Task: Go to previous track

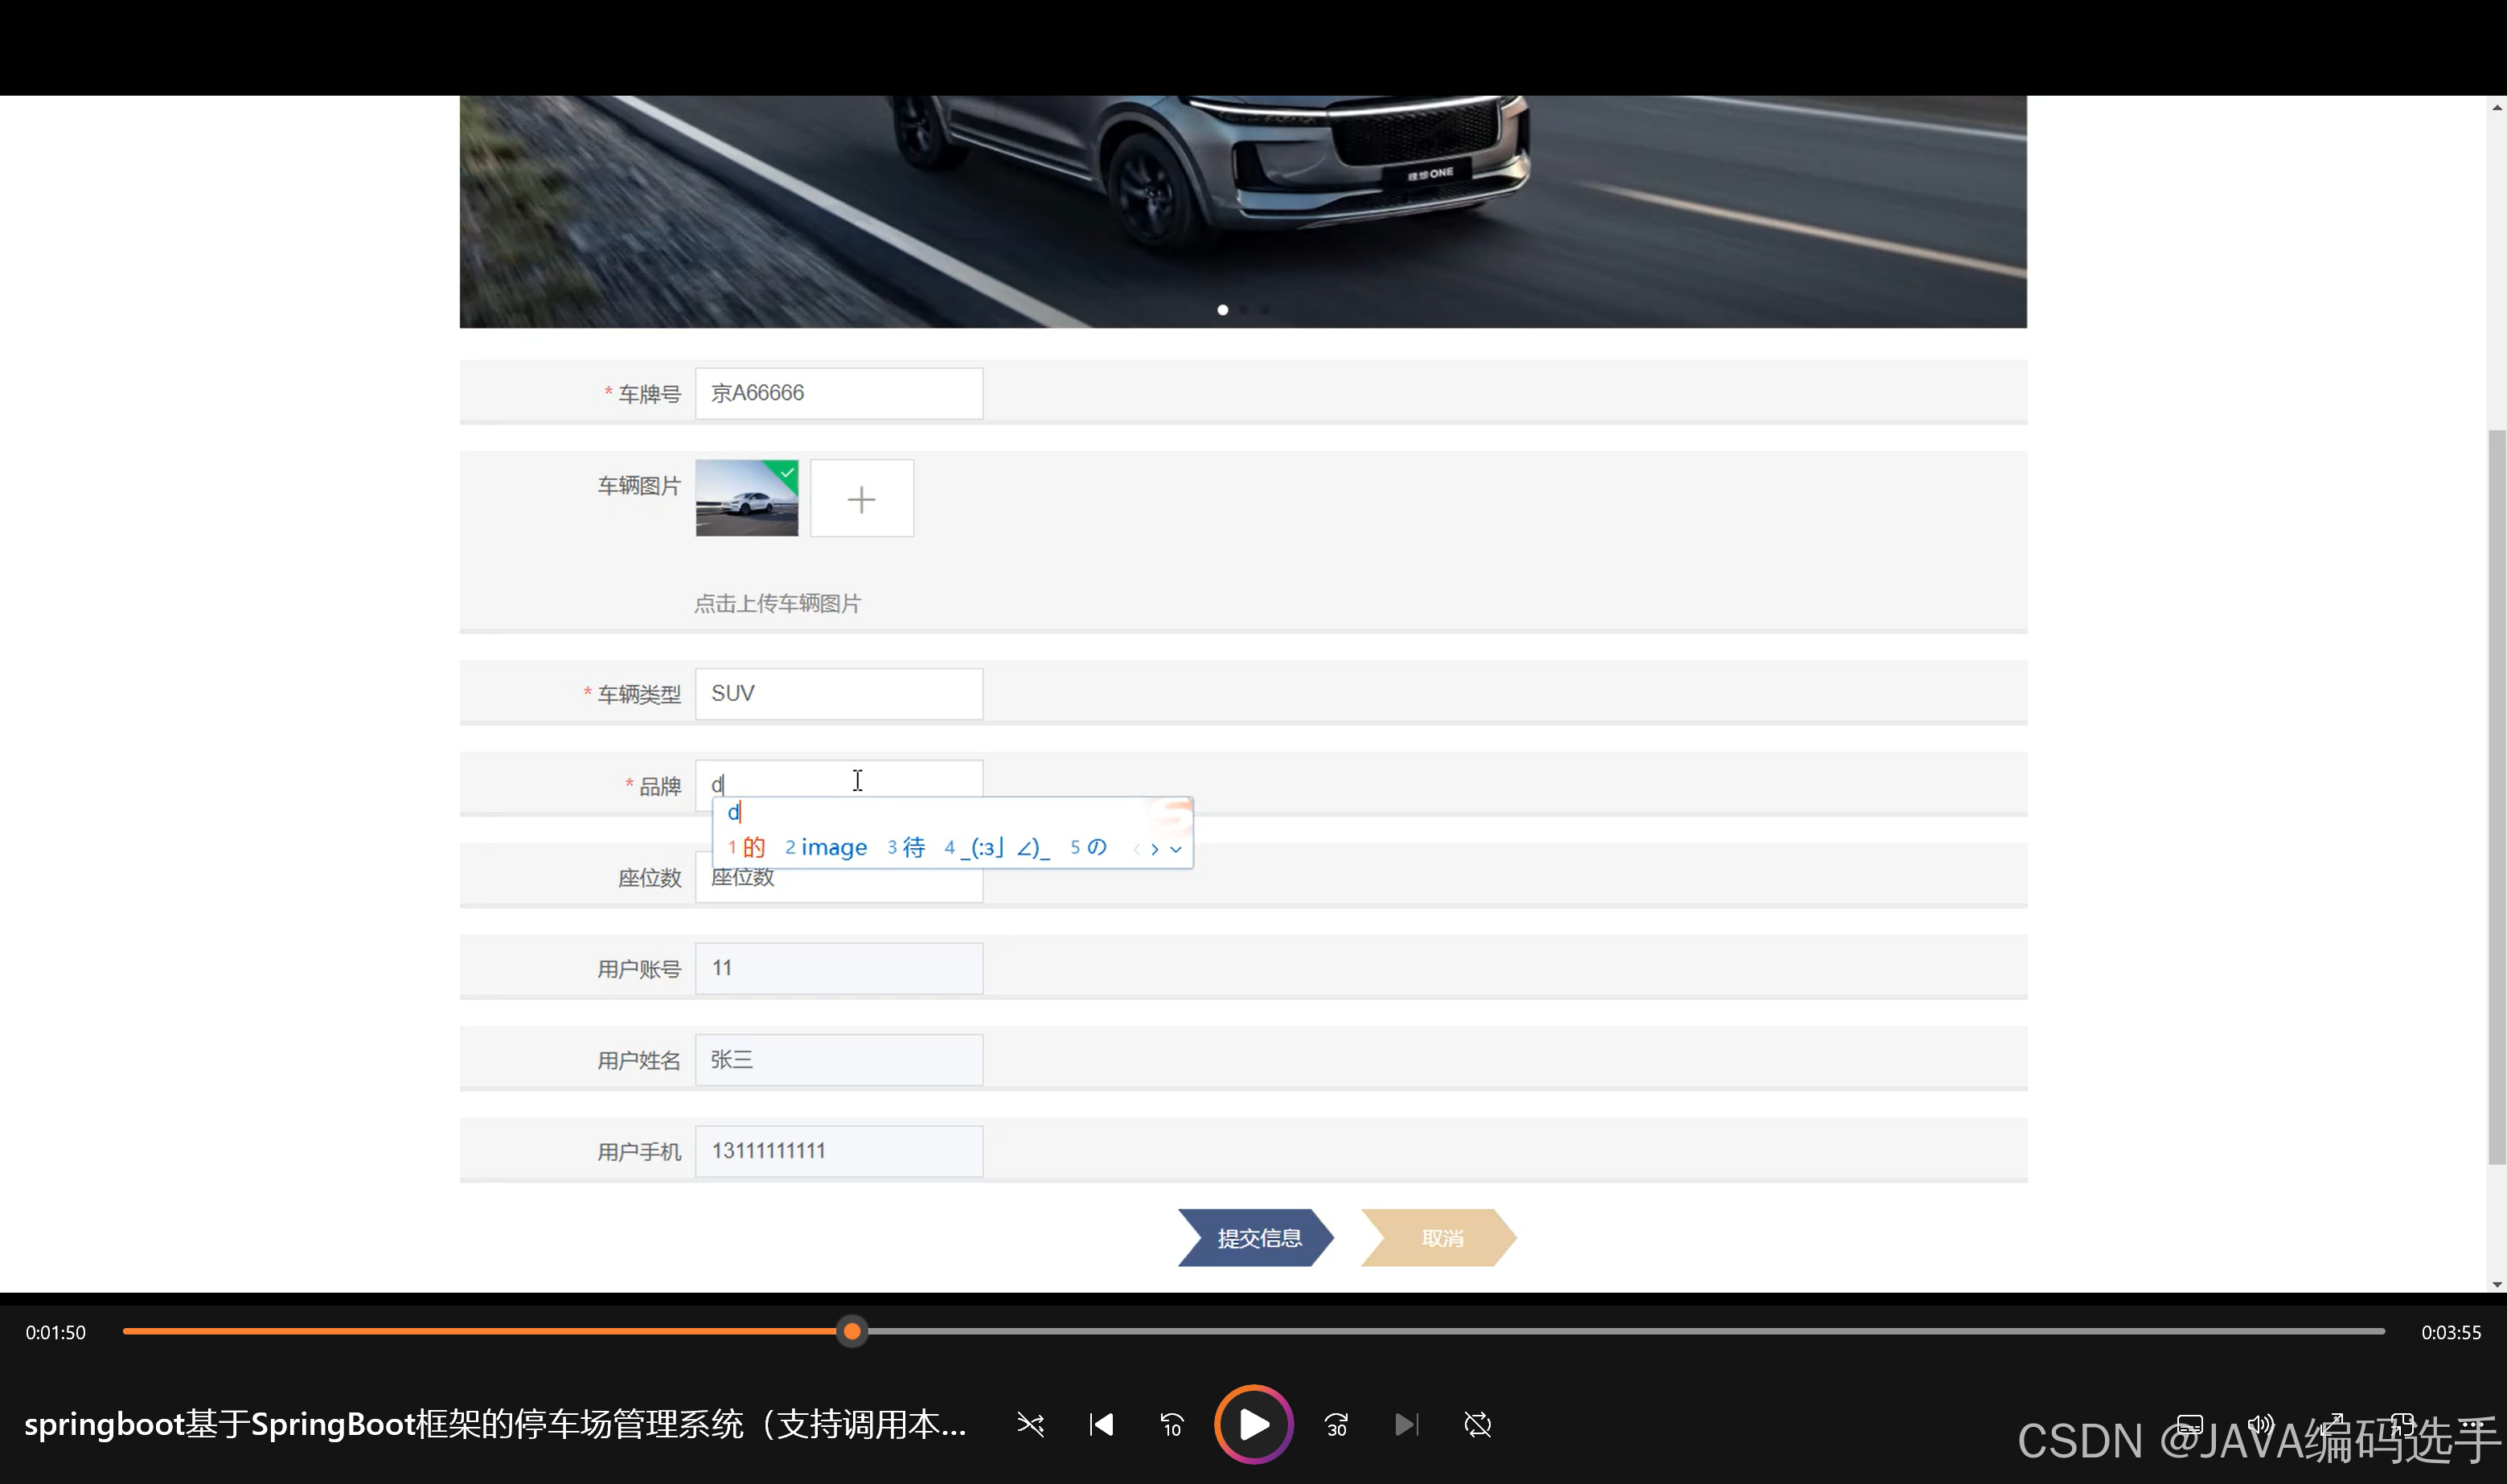Action: [1101, 1424]
